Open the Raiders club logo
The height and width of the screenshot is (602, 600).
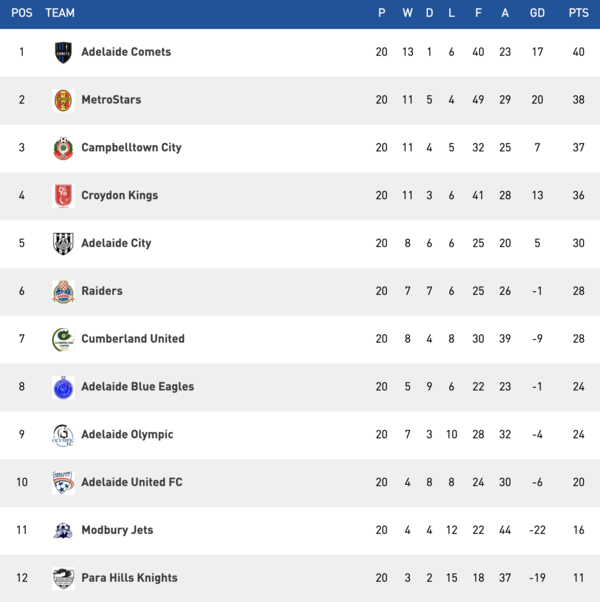coord(63,291)
